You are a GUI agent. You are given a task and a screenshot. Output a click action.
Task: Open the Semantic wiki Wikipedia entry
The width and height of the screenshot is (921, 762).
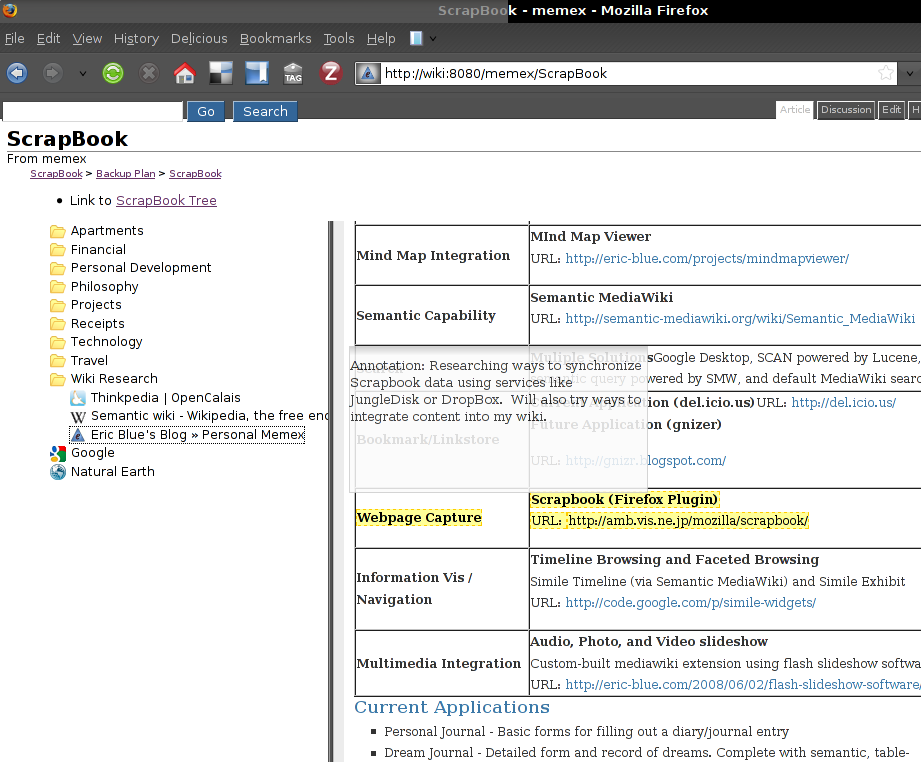tap(199, 416)
